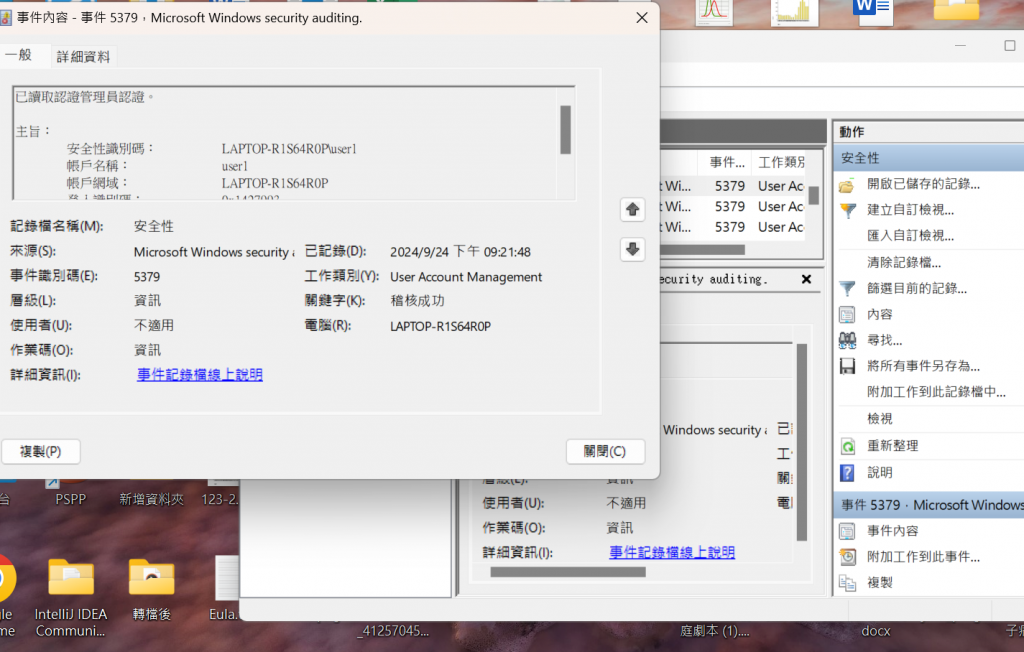Click event list vertical scrollbar in Event Viewer
1024x652 pixels.
click(814, 196)
